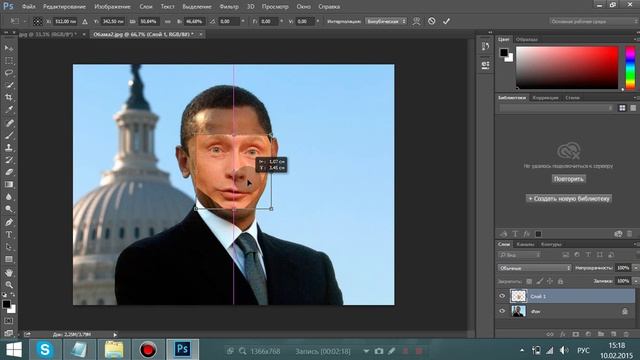This screenshot has width=640, height=360.
Task: Toggle Quick Mask mode
Action: [x=9, y=321]
